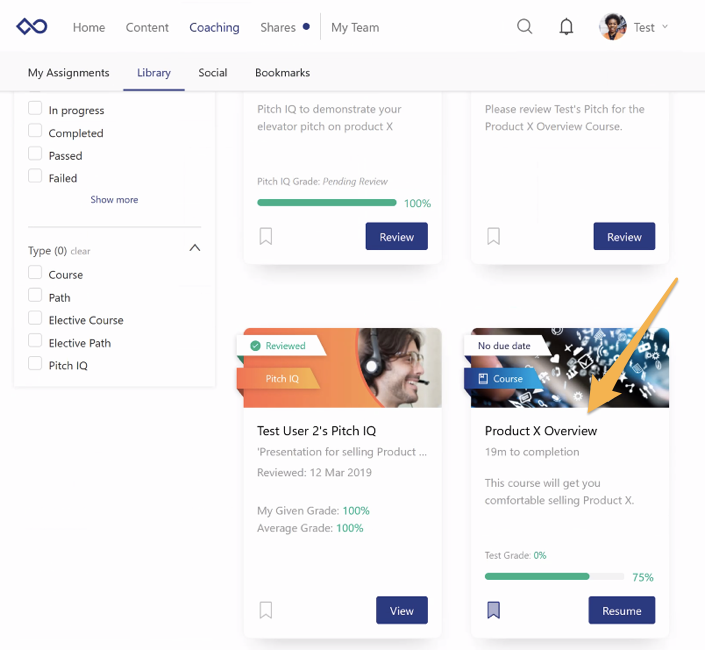Image resolution: width=705 pixels, height=650 pixels.
Task: Open the Test user dropdown arrow
Action: (665, 27)
